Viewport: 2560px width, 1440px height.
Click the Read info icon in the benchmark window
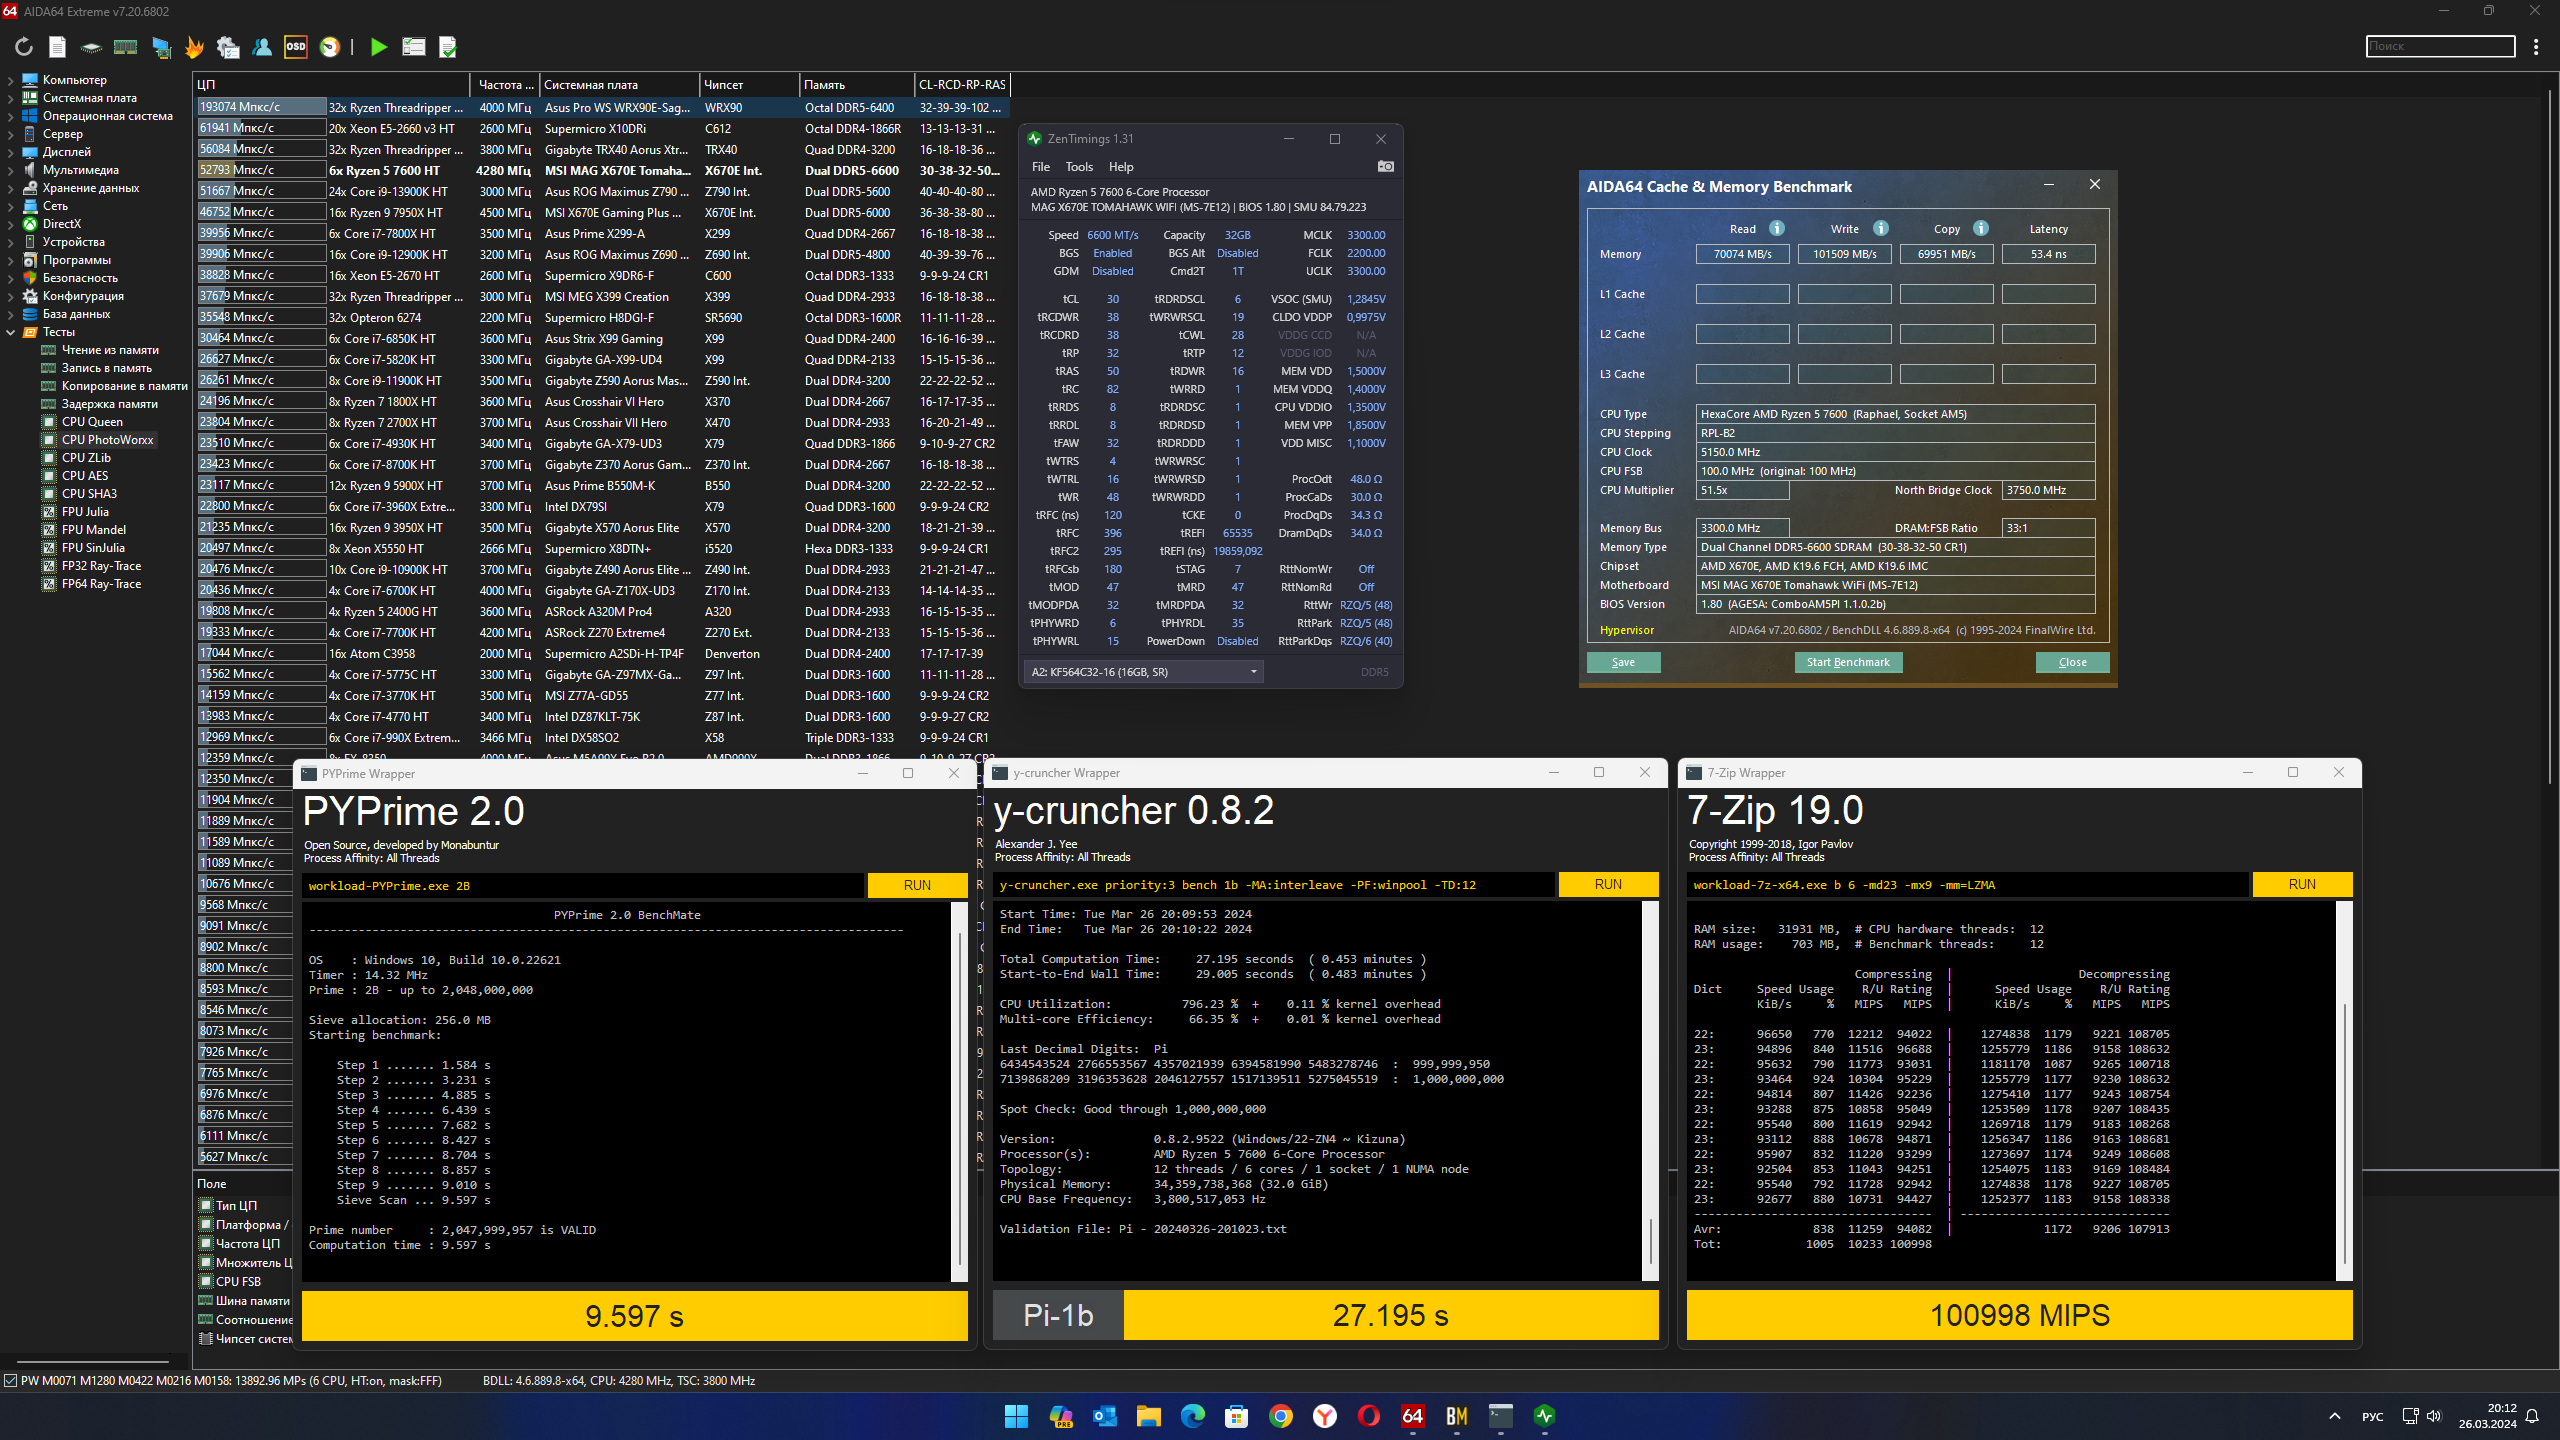[x=1777, y=228]
